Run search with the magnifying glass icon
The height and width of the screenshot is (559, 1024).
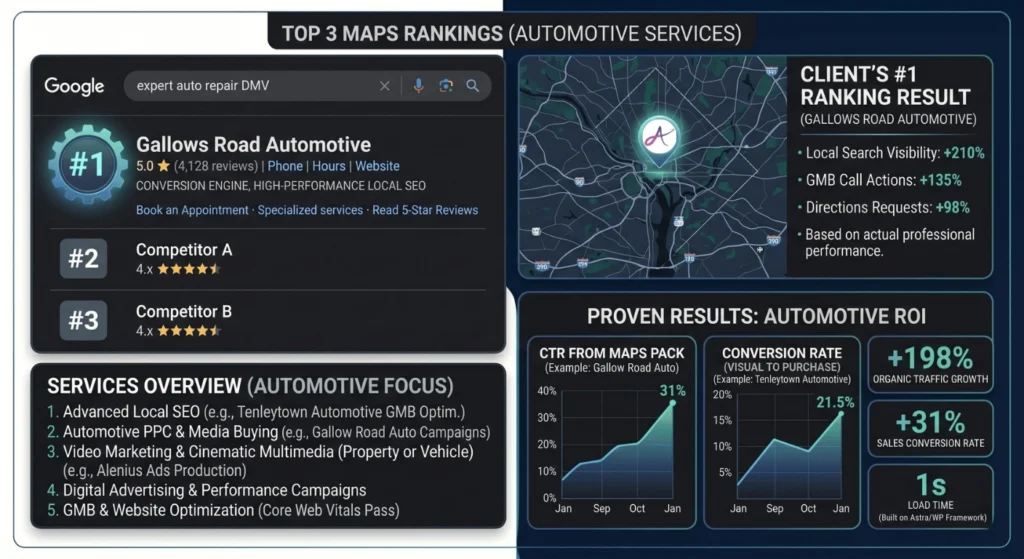tap(473, 86)
